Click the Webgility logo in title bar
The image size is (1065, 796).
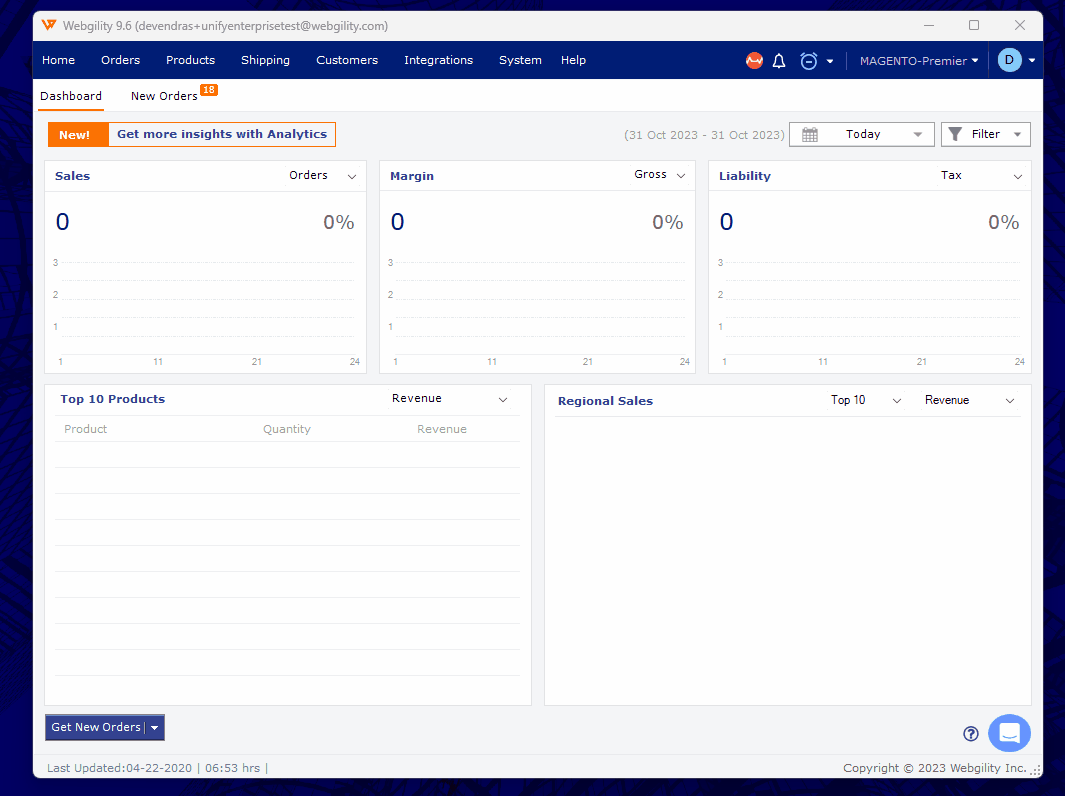(x=49, y=25)
